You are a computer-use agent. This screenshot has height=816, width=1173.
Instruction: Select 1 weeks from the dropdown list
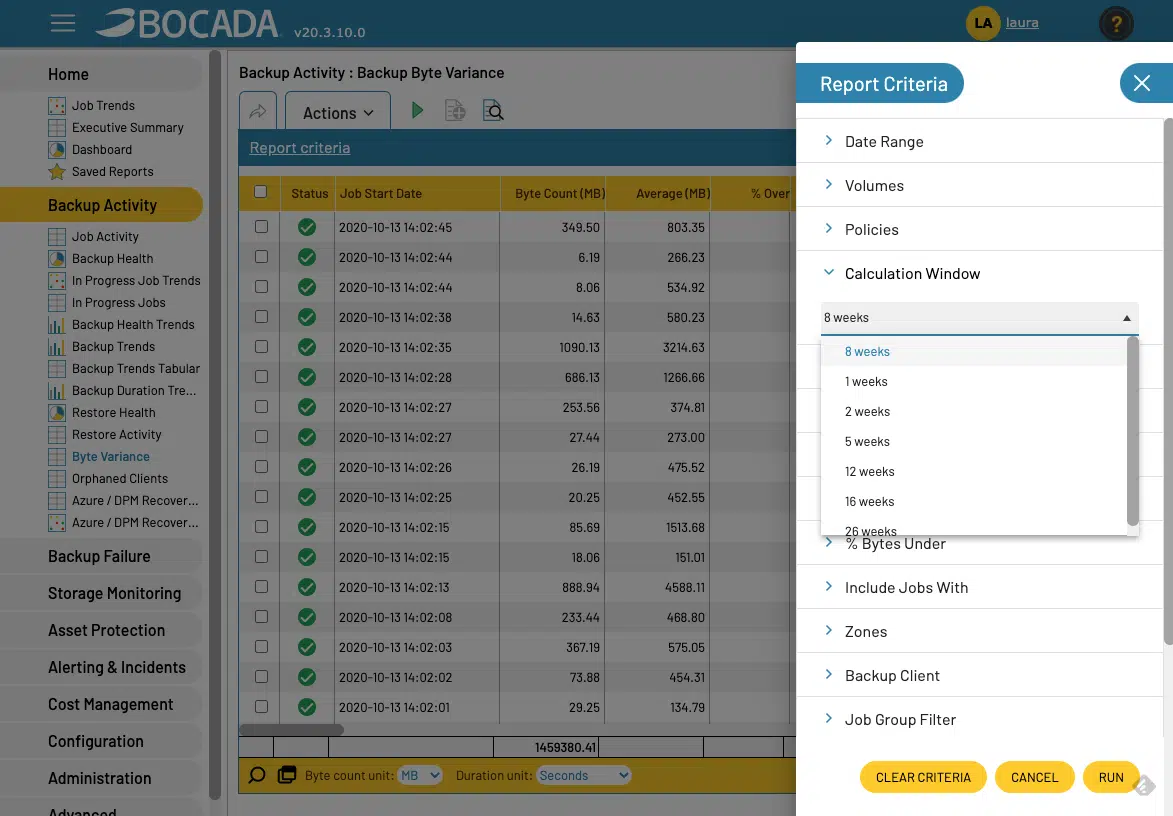[974, 381]
